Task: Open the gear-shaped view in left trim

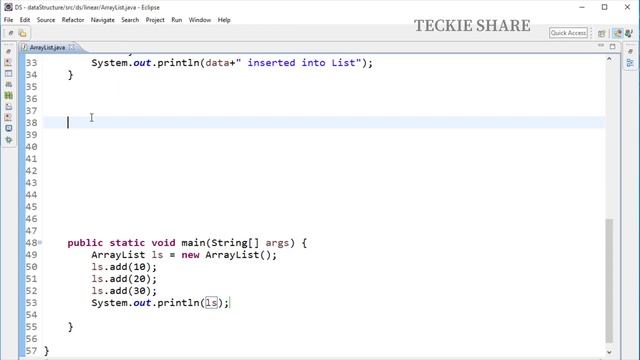Action: coord(9,140)
